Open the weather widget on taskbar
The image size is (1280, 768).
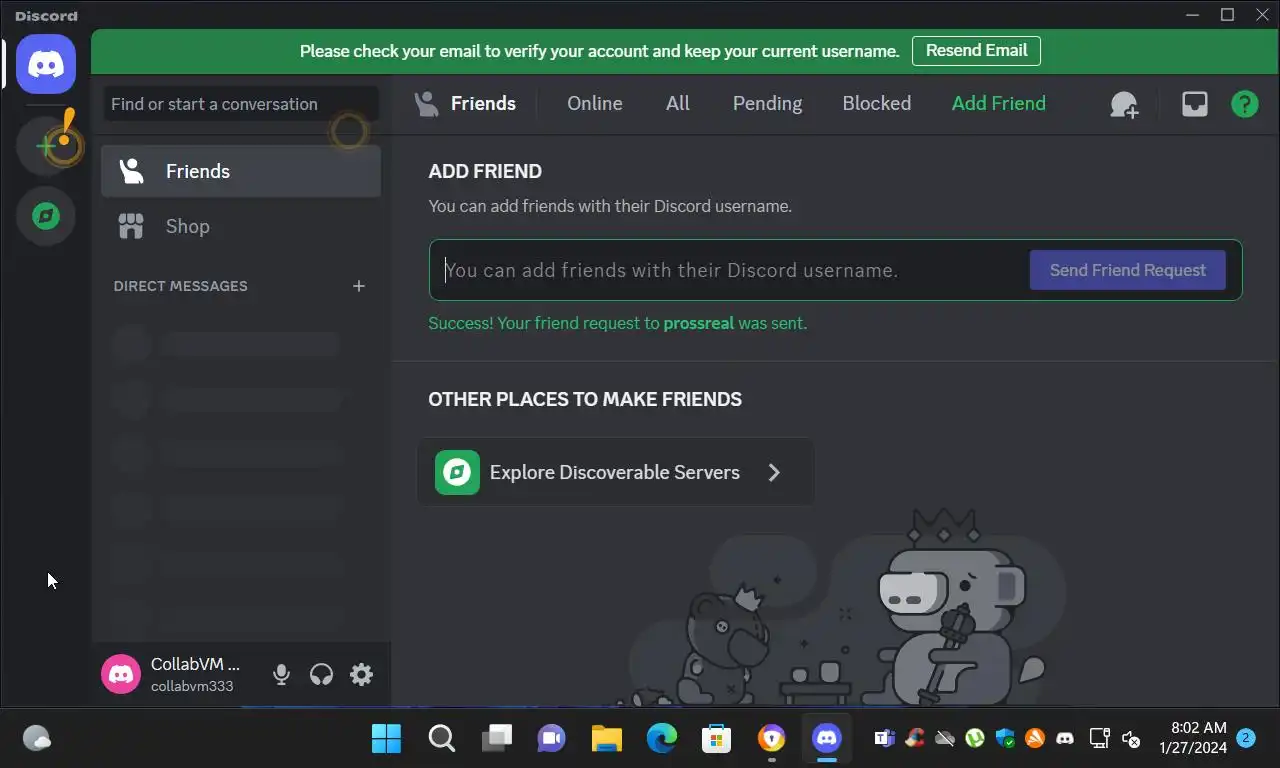pyautogui.click(x=37, y=739)
